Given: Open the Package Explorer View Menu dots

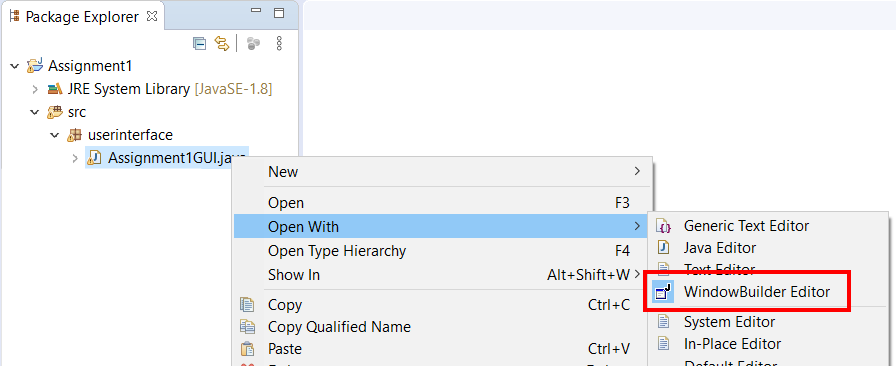Looking at the screenshot, I should click(x=279, y=43).
